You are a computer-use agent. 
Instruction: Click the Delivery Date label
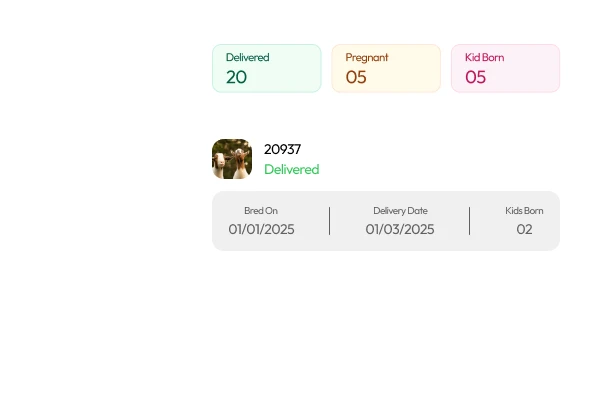pyautogui.click(x=400, y=211)
